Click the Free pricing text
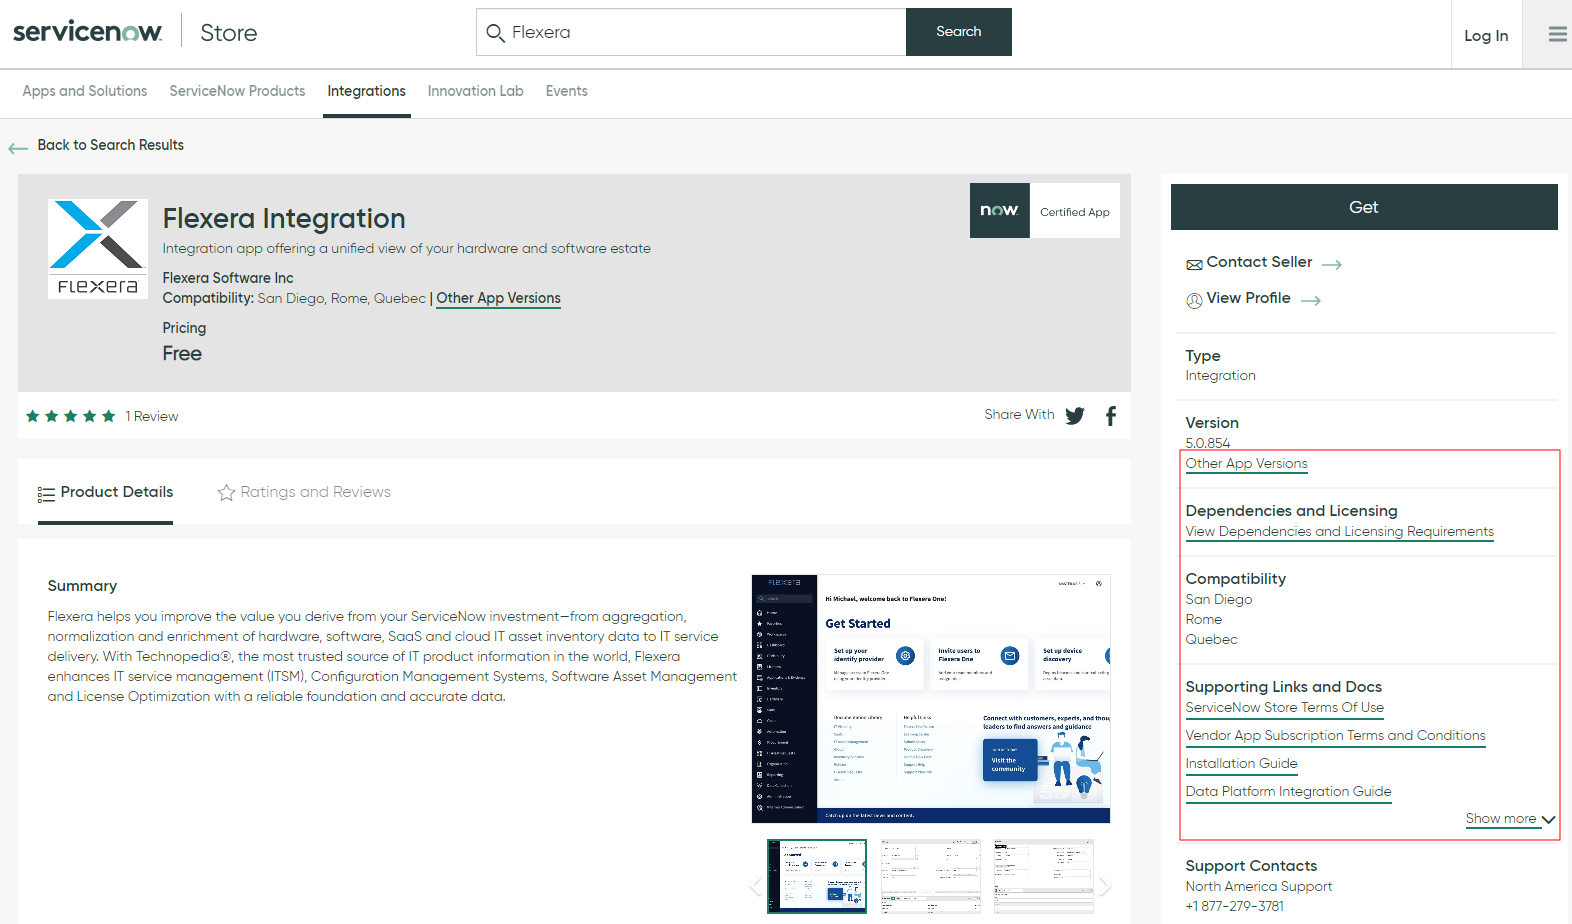Viewport: 1572px width, 924px height. pyautogui.click(x=182, y=354)
